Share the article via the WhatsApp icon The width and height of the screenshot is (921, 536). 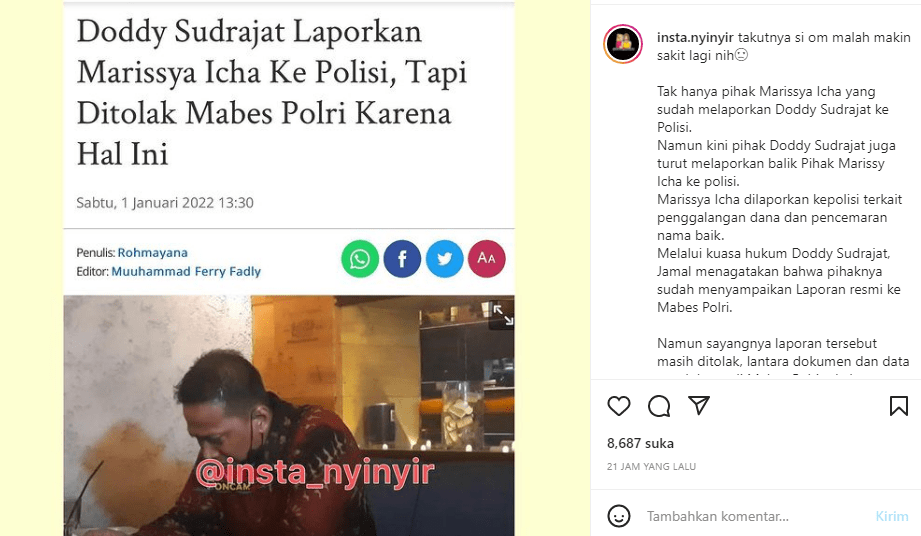point(360,258)
